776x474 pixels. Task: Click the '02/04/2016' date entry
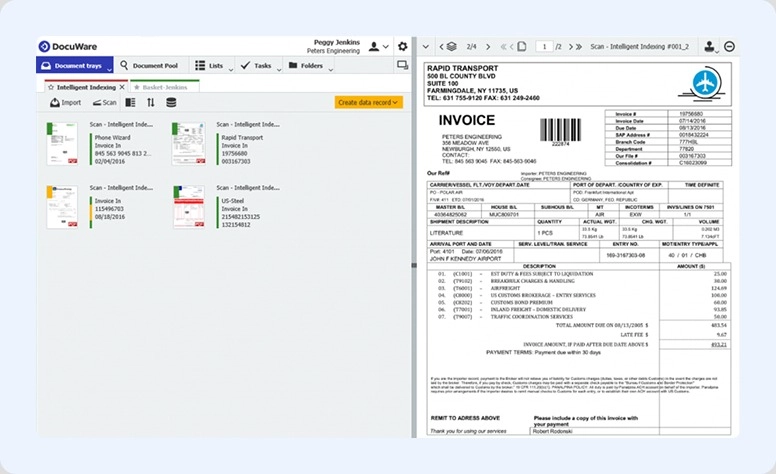(x=110, y=161)
